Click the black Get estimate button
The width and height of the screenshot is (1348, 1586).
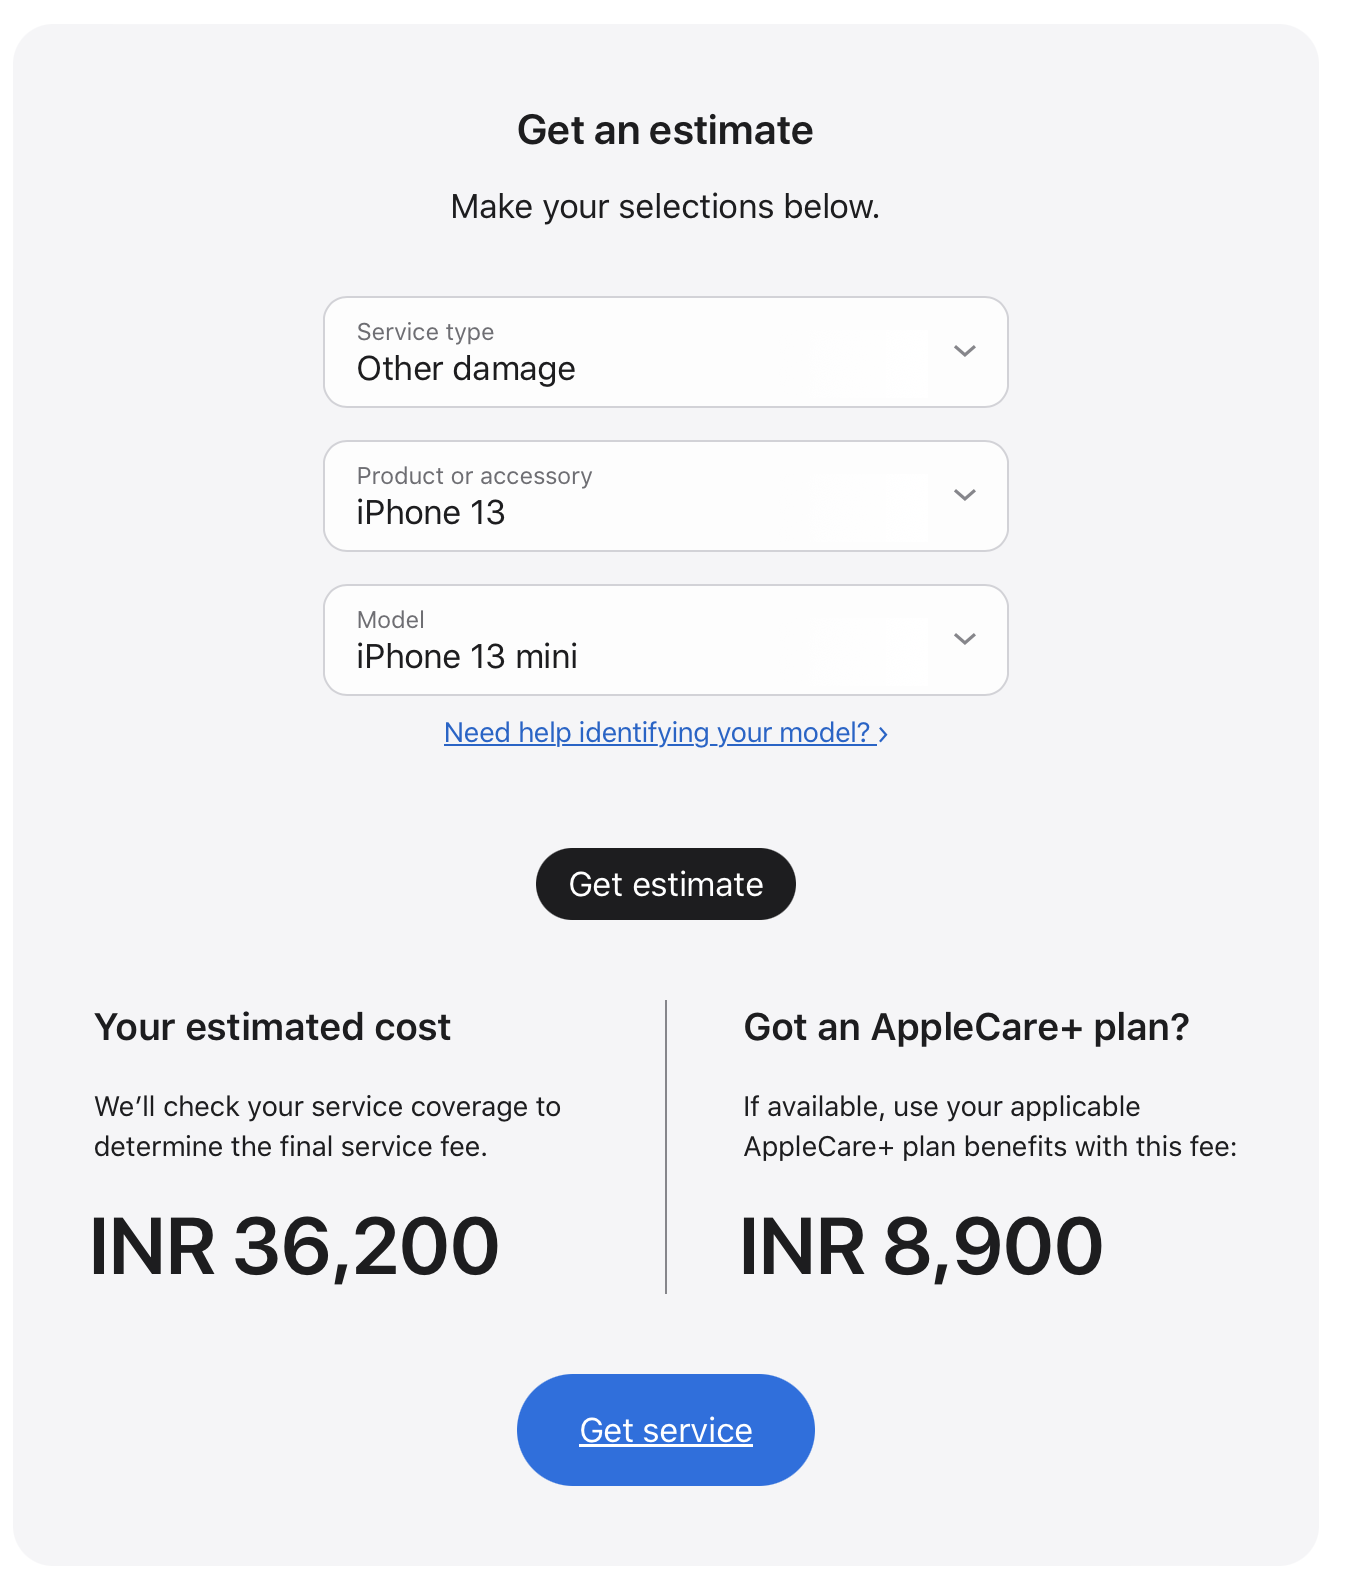pos(666,884)
